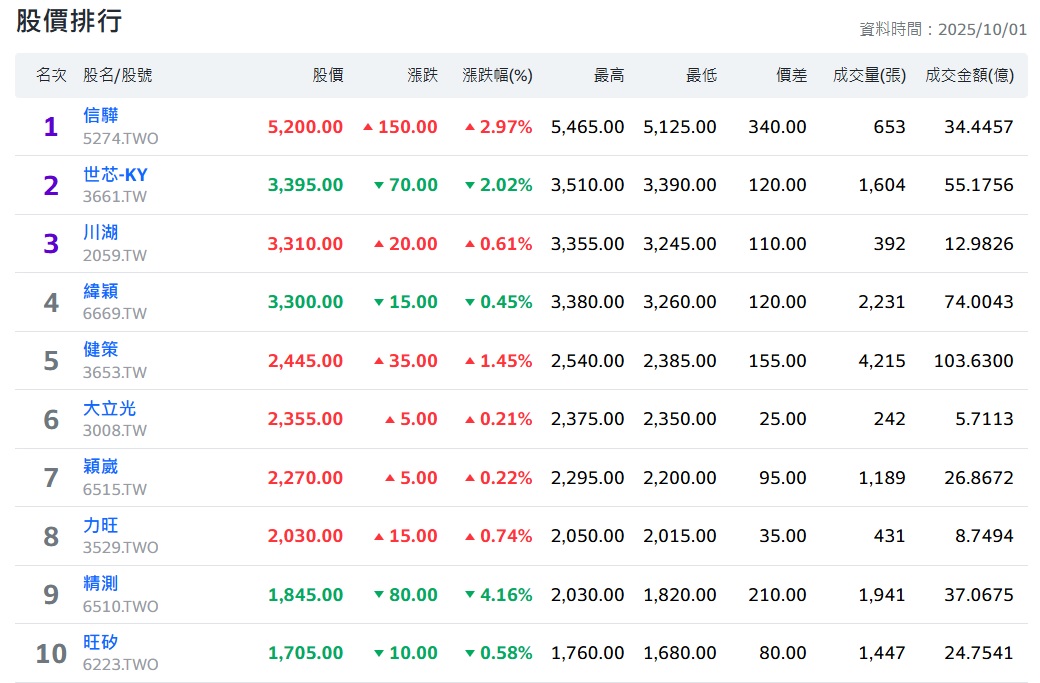This screenshot has height=683, width=1040.
Task: Select the 健策 stock link
Action: pos(101,350)
